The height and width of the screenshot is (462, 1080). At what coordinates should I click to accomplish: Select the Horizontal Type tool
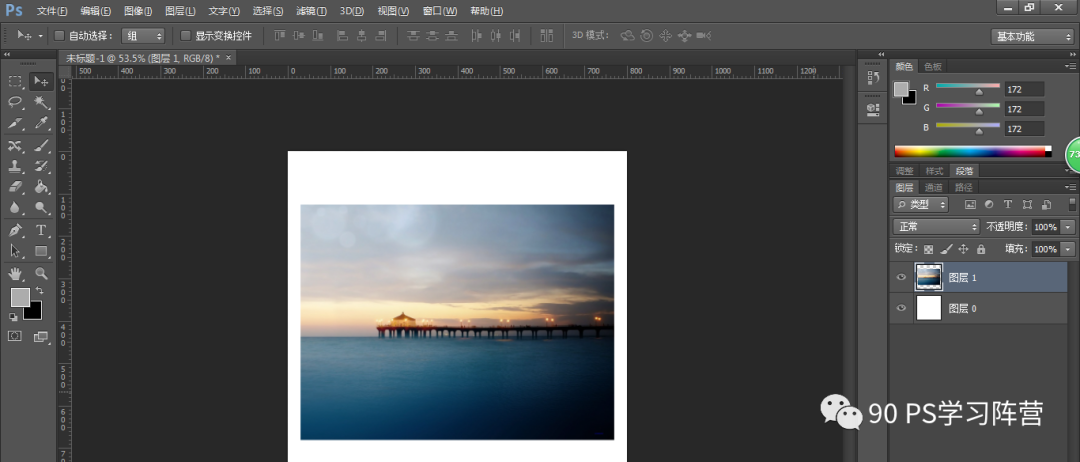point(42,230)
